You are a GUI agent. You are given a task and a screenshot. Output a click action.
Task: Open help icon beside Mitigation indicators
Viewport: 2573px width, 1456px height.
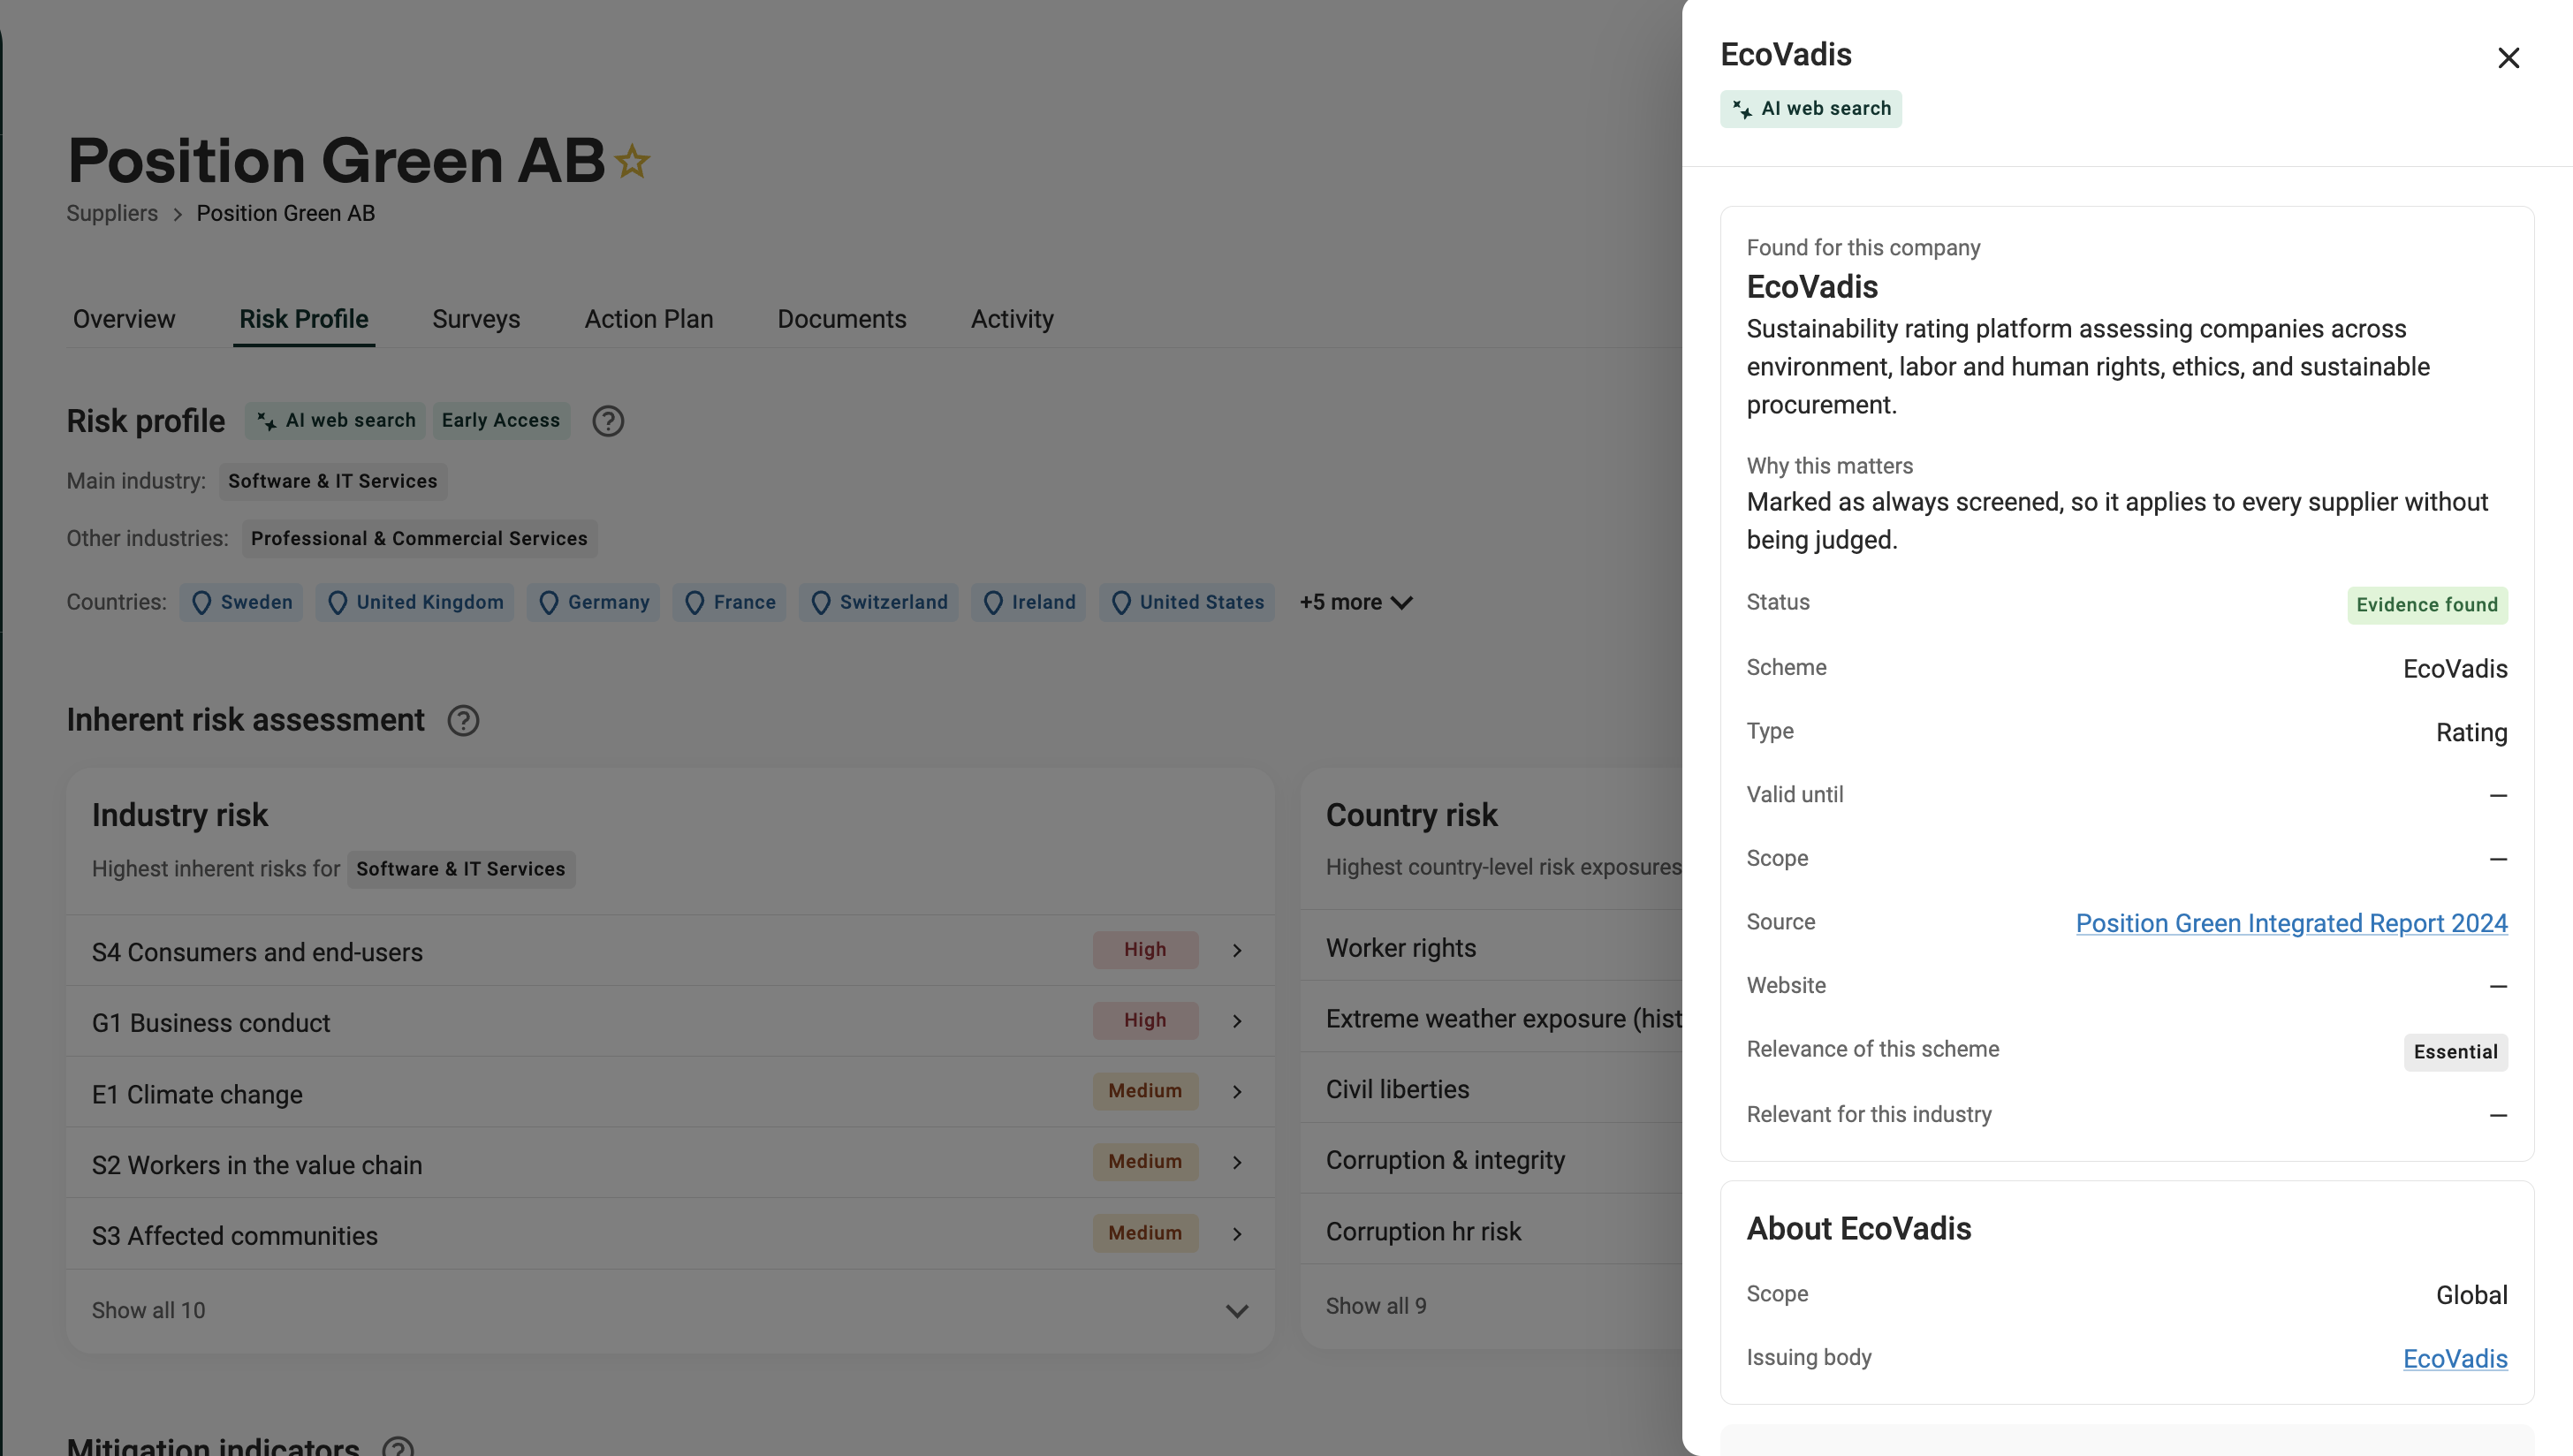click(398, 1446)
